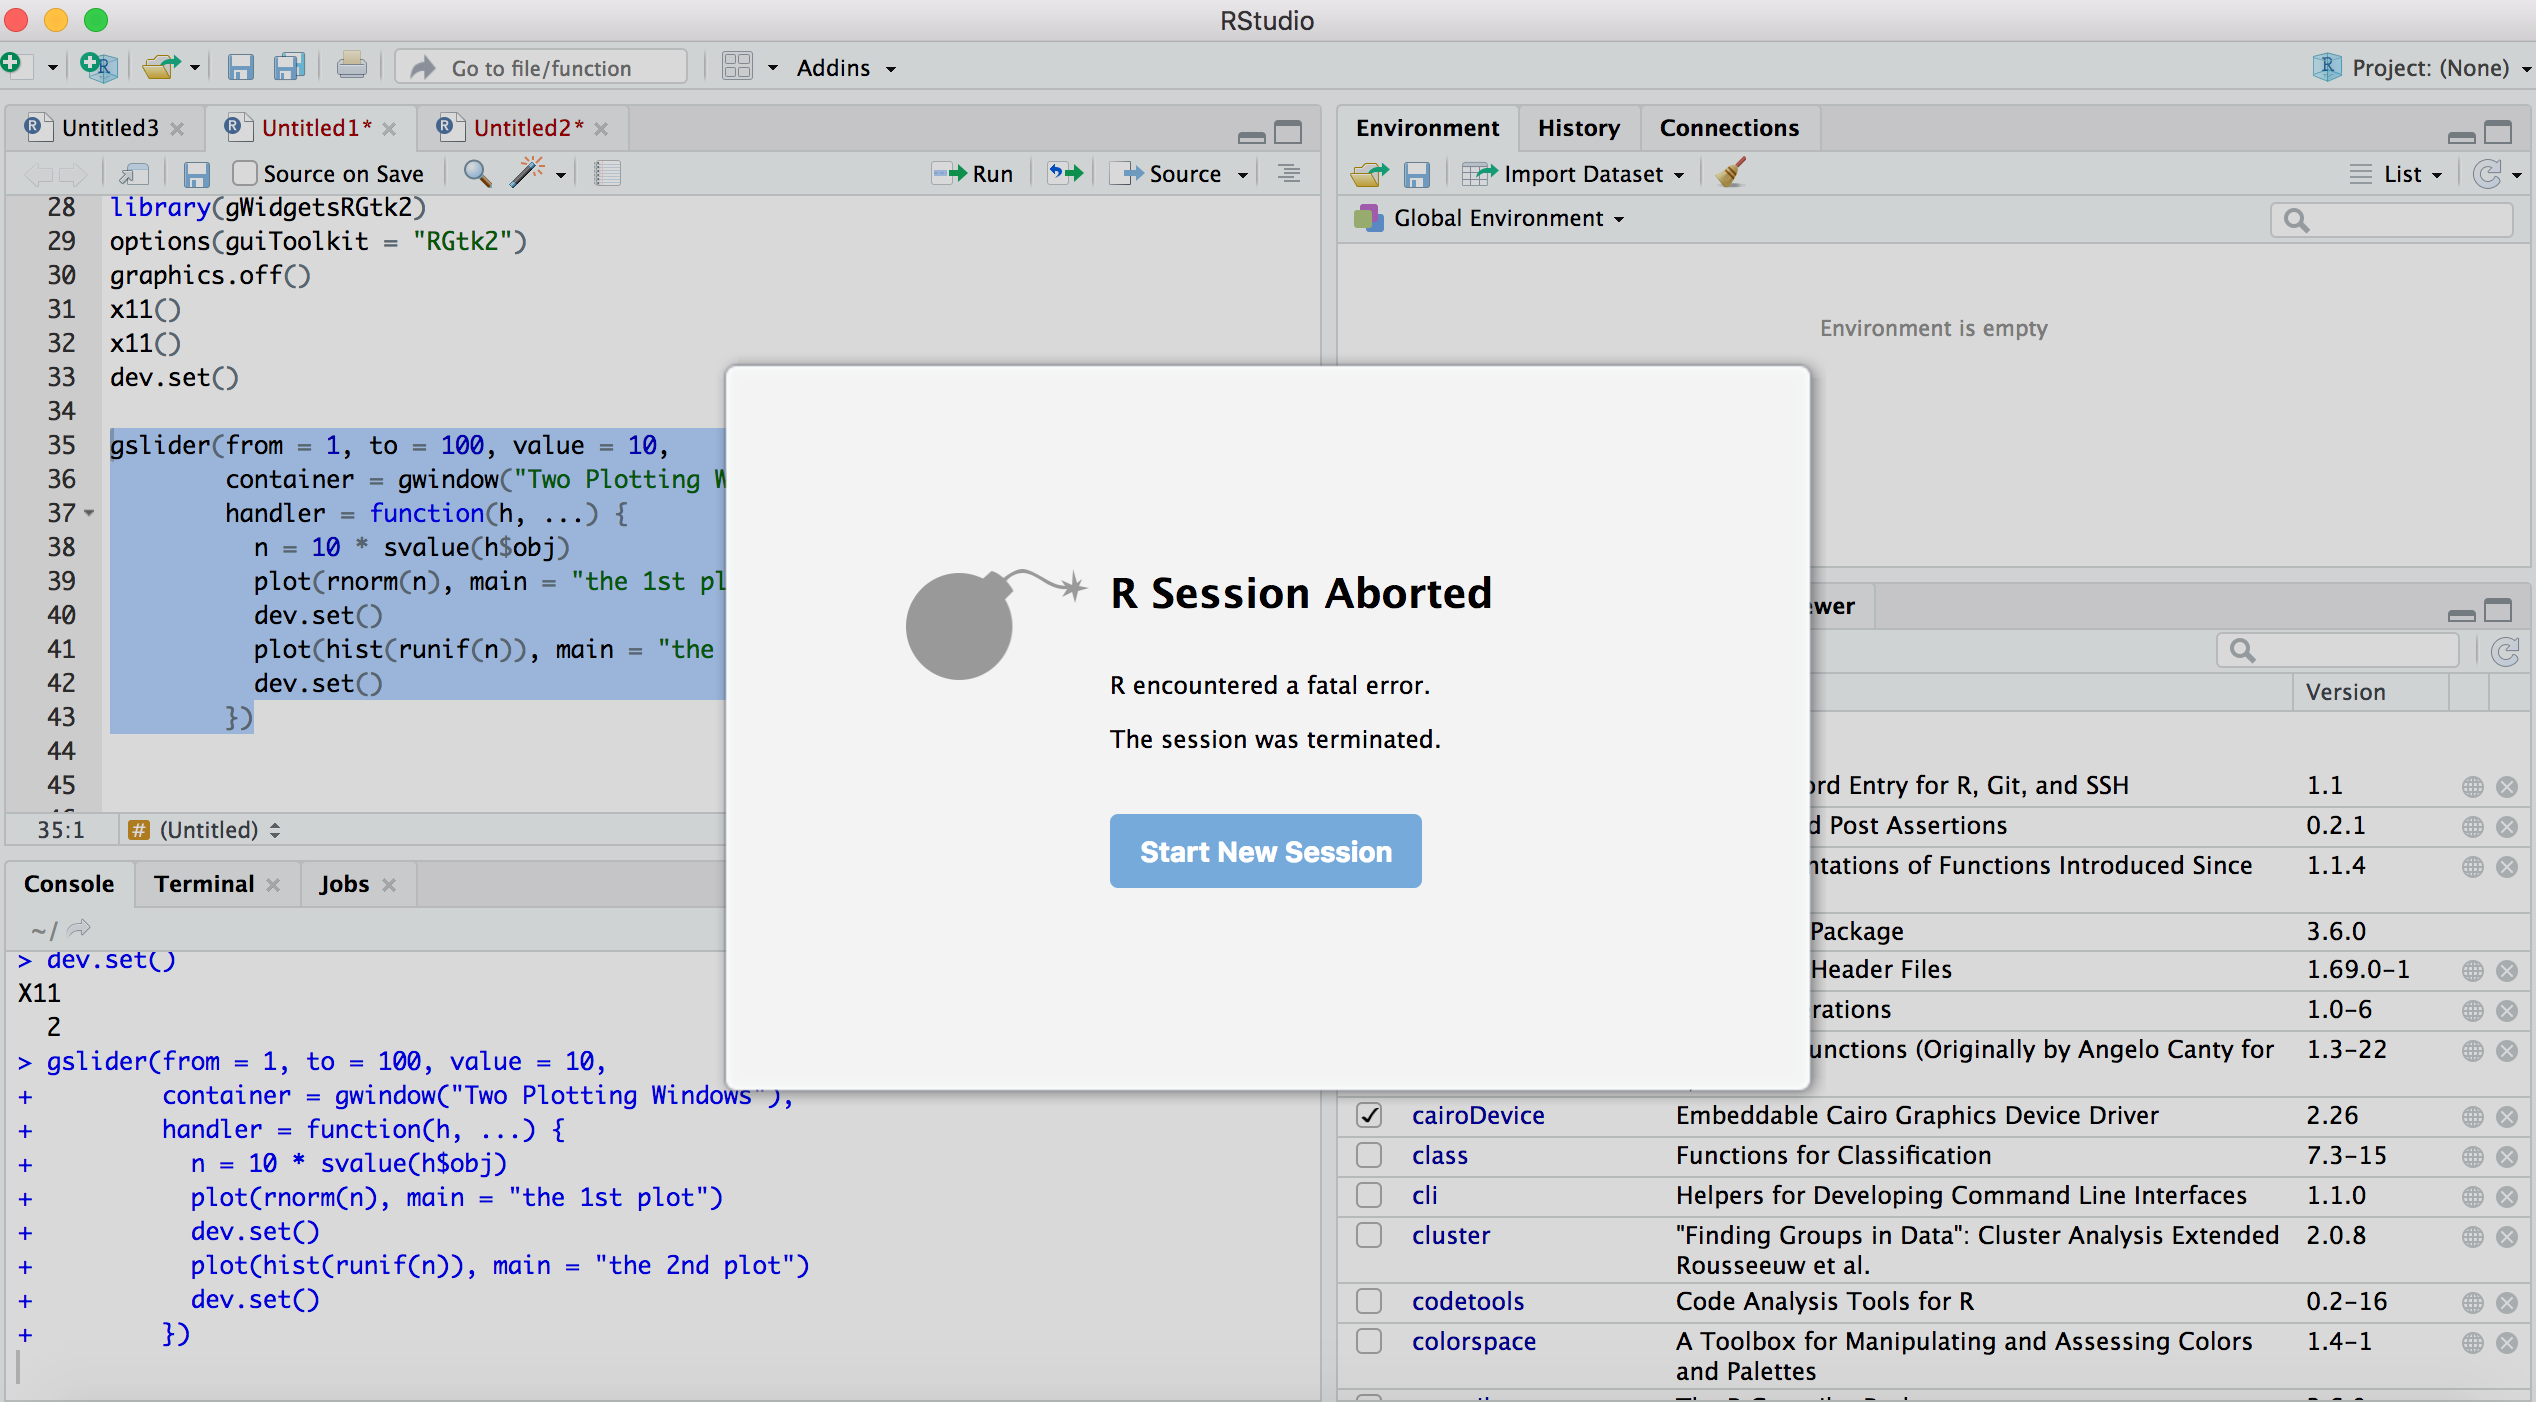Uncheck the cairoDevice package
This screenshot has height=1402, width=2536.
(x=1369, y=1115)
